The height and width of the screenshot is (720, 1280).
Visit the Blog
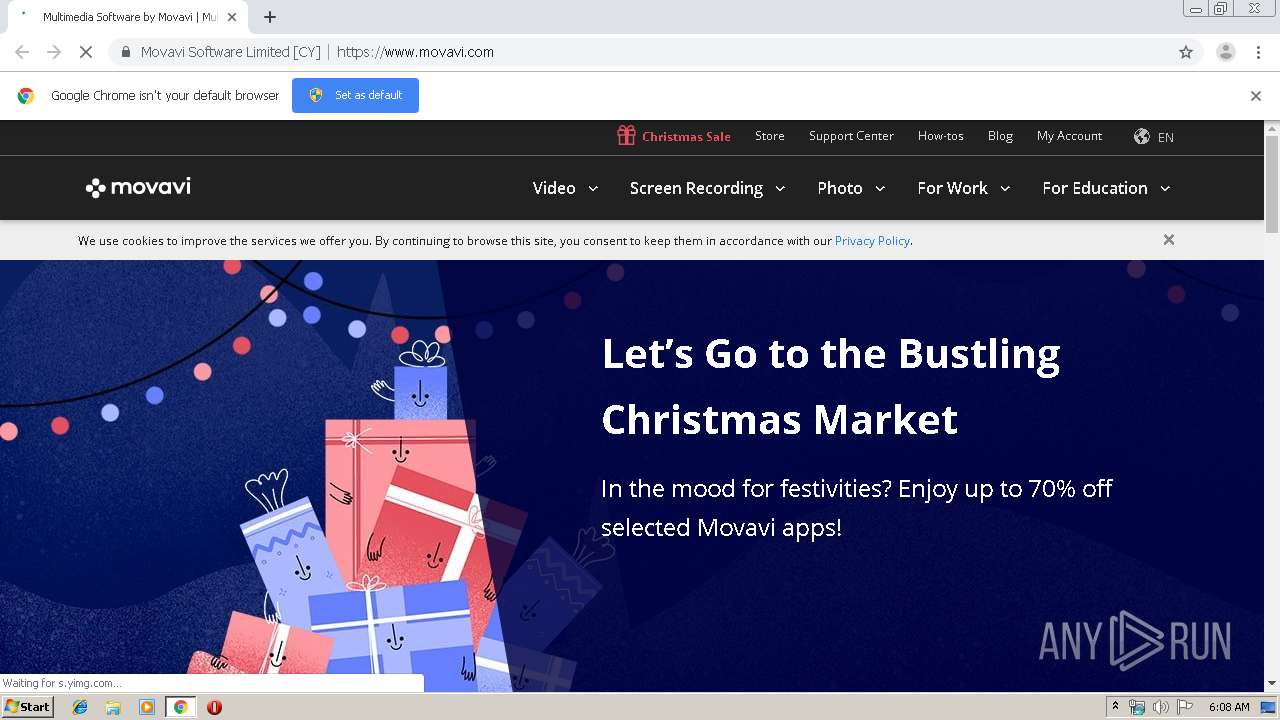pos(1000,136)
